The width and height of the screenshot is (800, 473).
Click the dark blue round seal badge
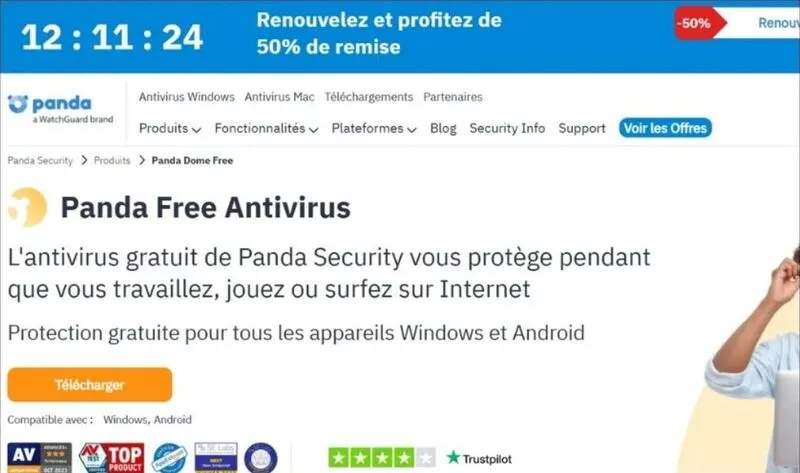click(261, 458)
